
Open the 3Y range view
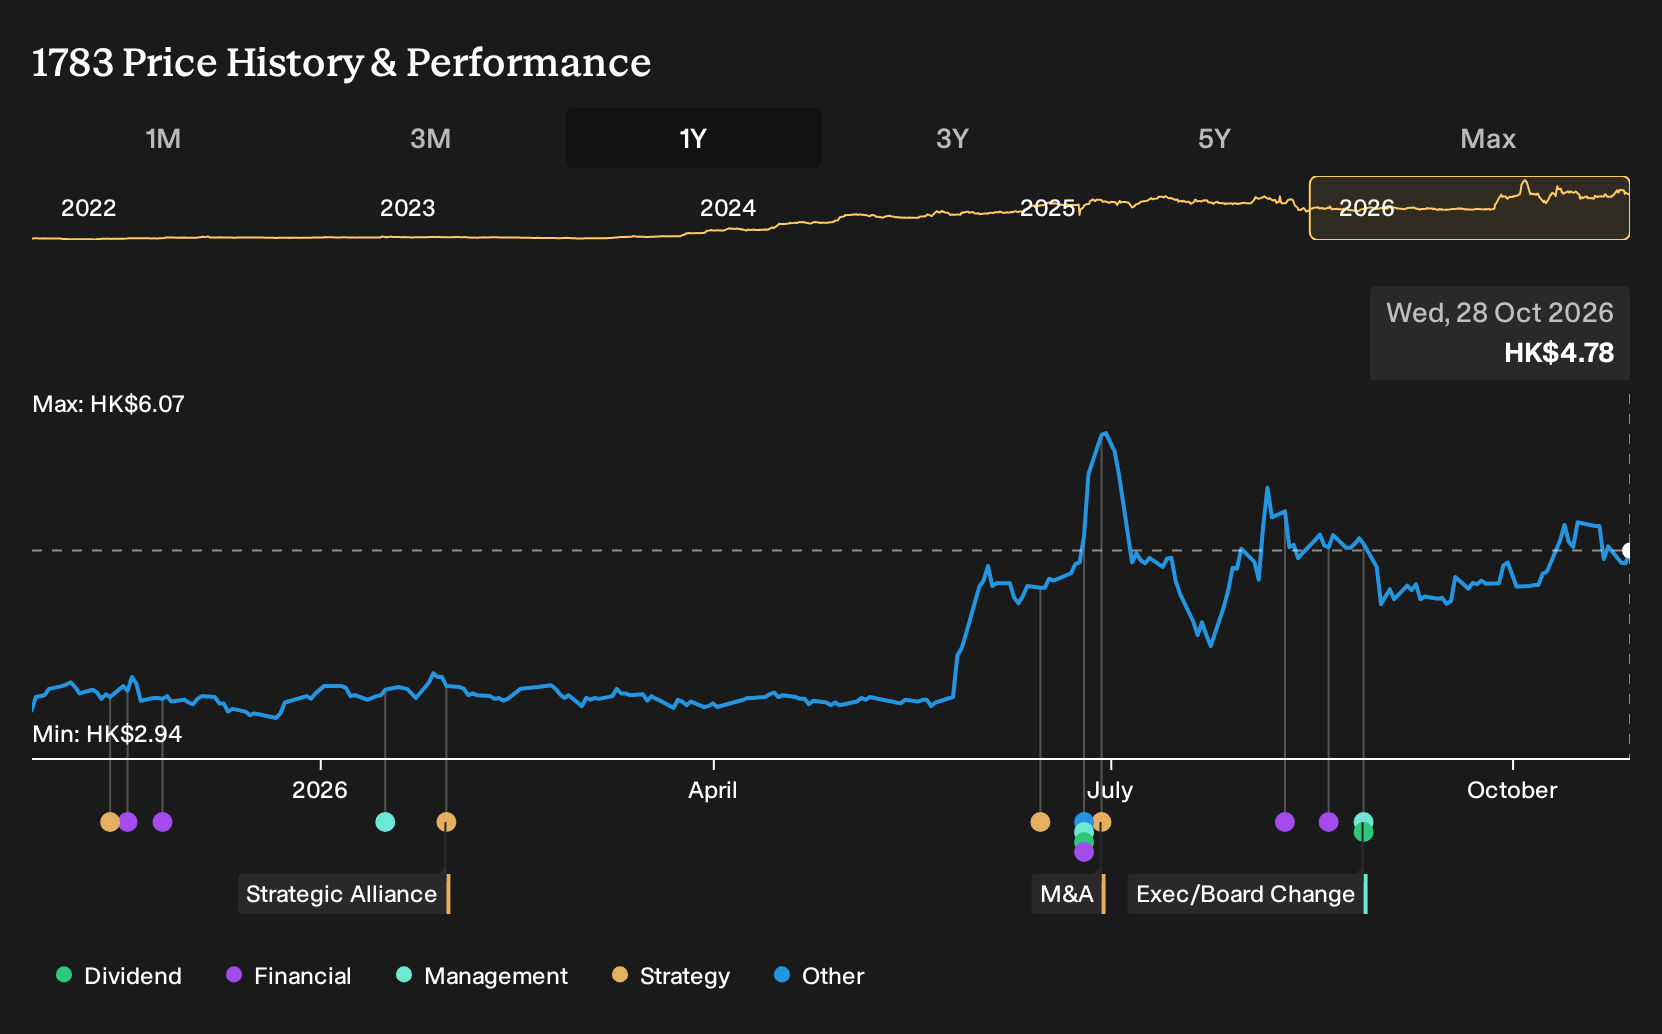coord(952,138)
